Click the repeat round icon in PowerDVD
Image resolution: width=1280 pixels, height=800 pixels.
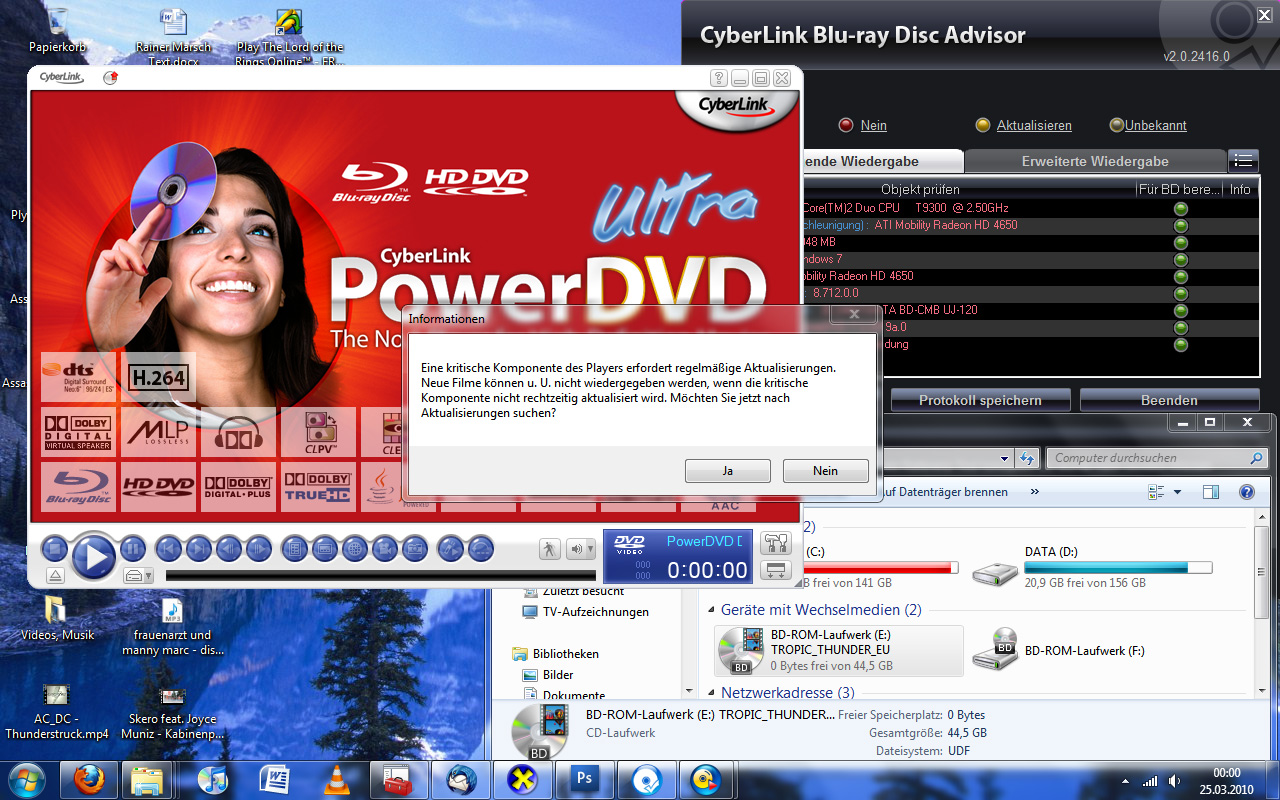point(481,548)
